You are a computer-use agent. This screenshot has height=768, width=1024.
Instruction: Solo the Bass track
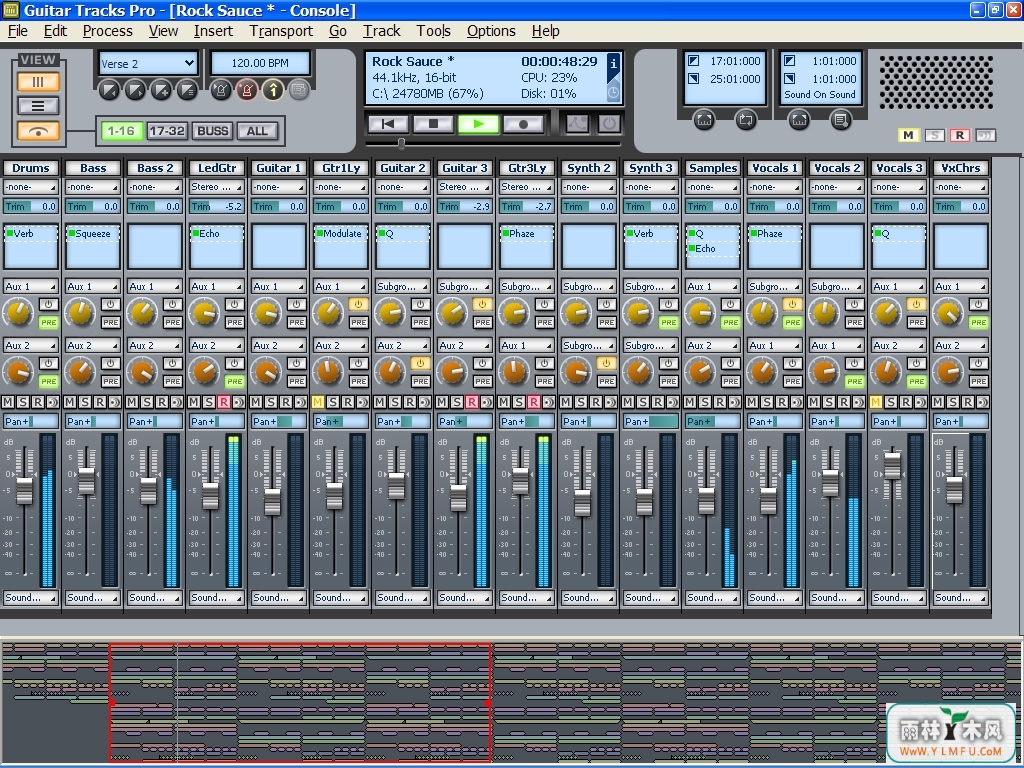click(85, 402)
